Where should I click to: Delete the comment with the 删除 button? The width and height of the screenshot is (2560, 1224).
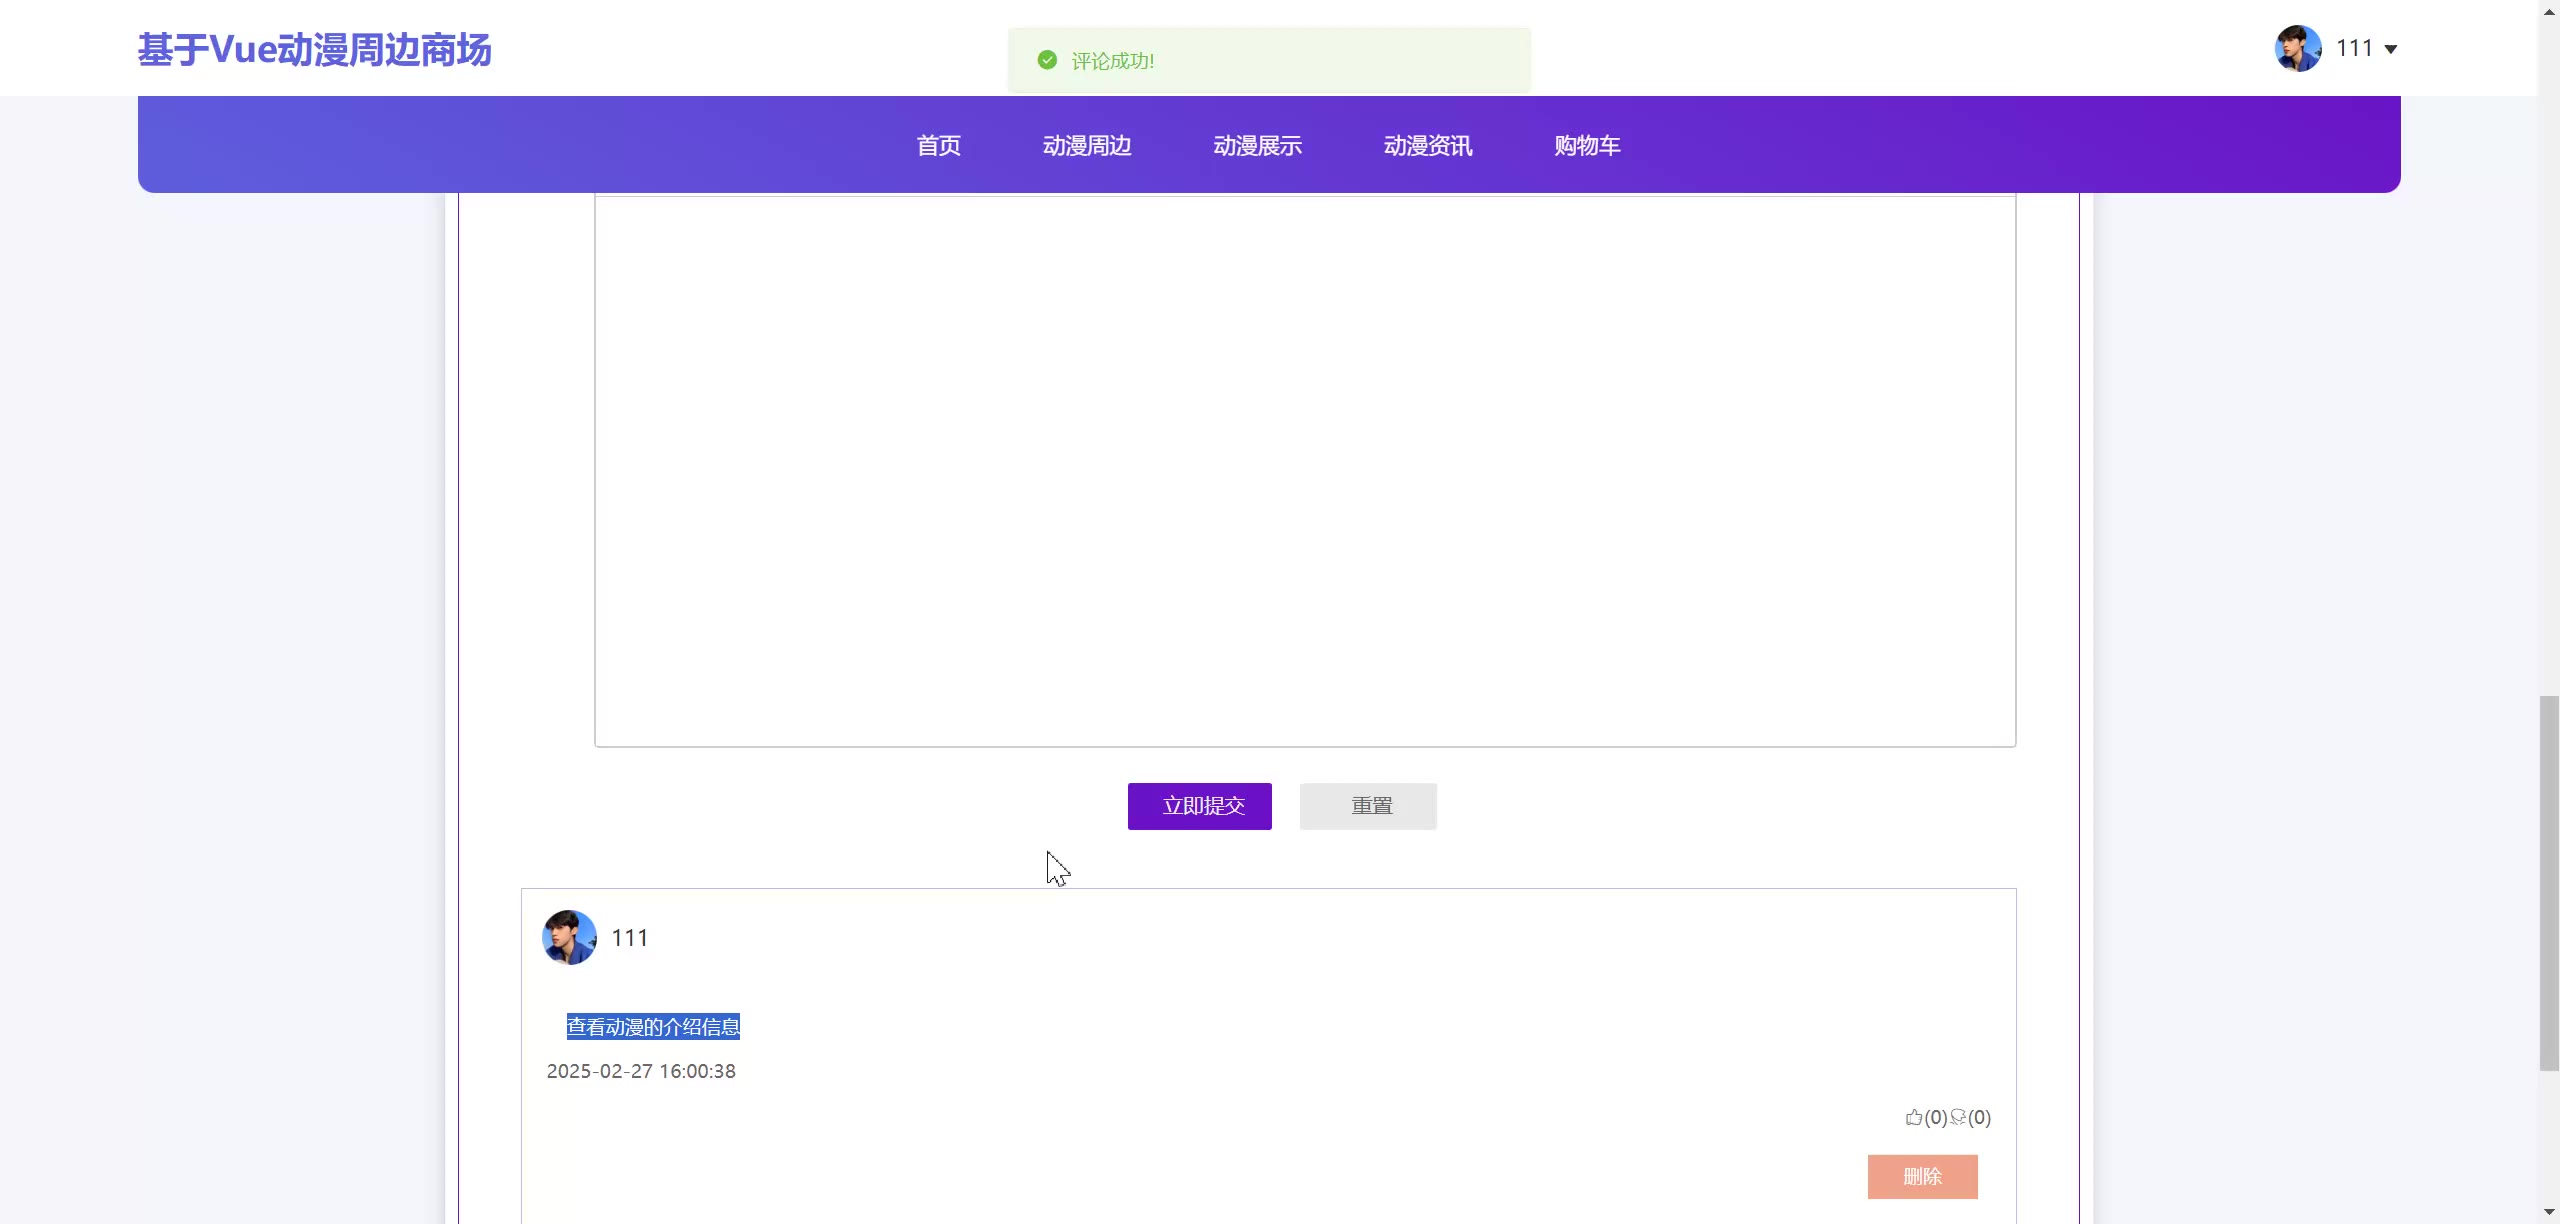click(x=1921, y=1176)
